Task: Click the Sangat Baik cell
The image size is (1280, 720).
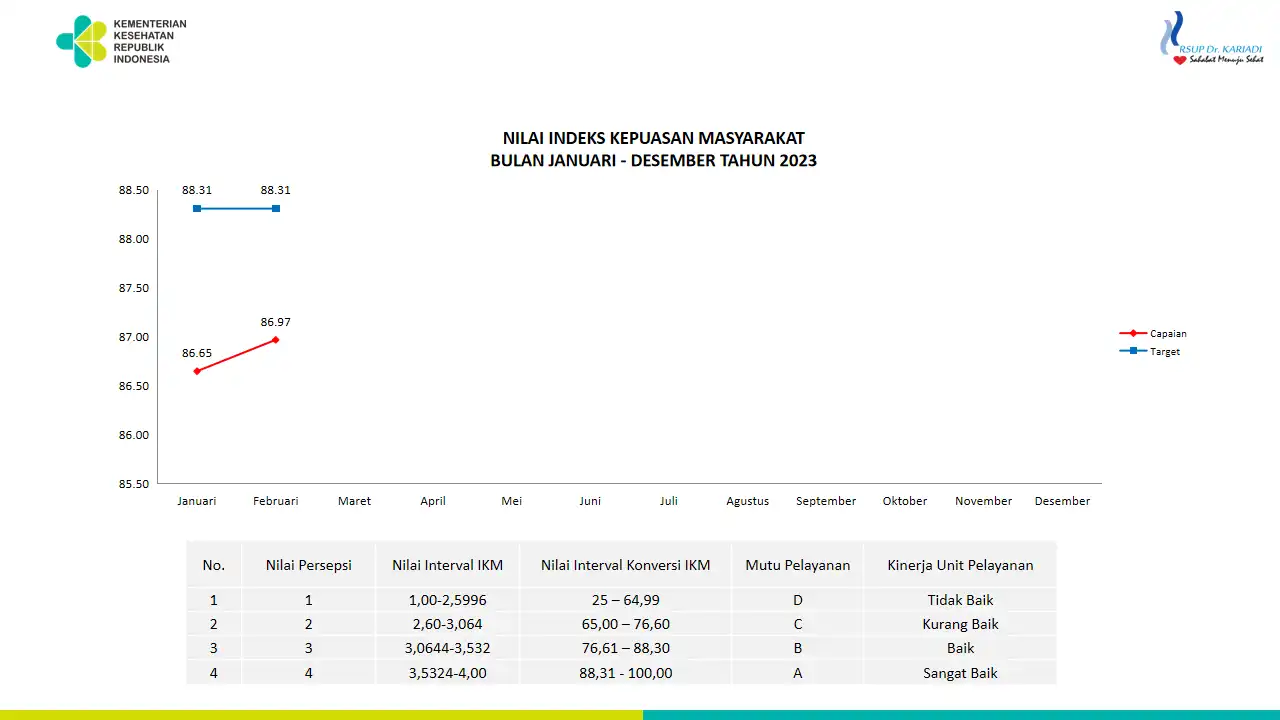Action: tap(960, 673)
